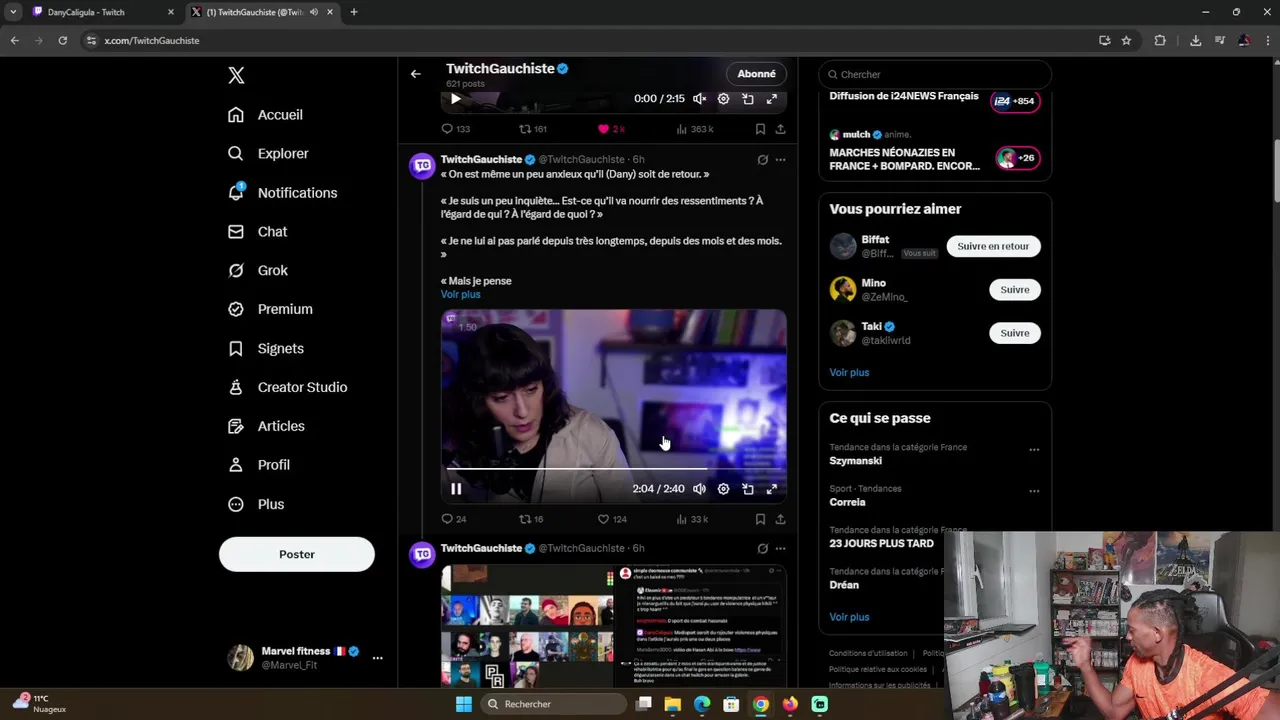Open more options for Correia trend

(1034, 491)
